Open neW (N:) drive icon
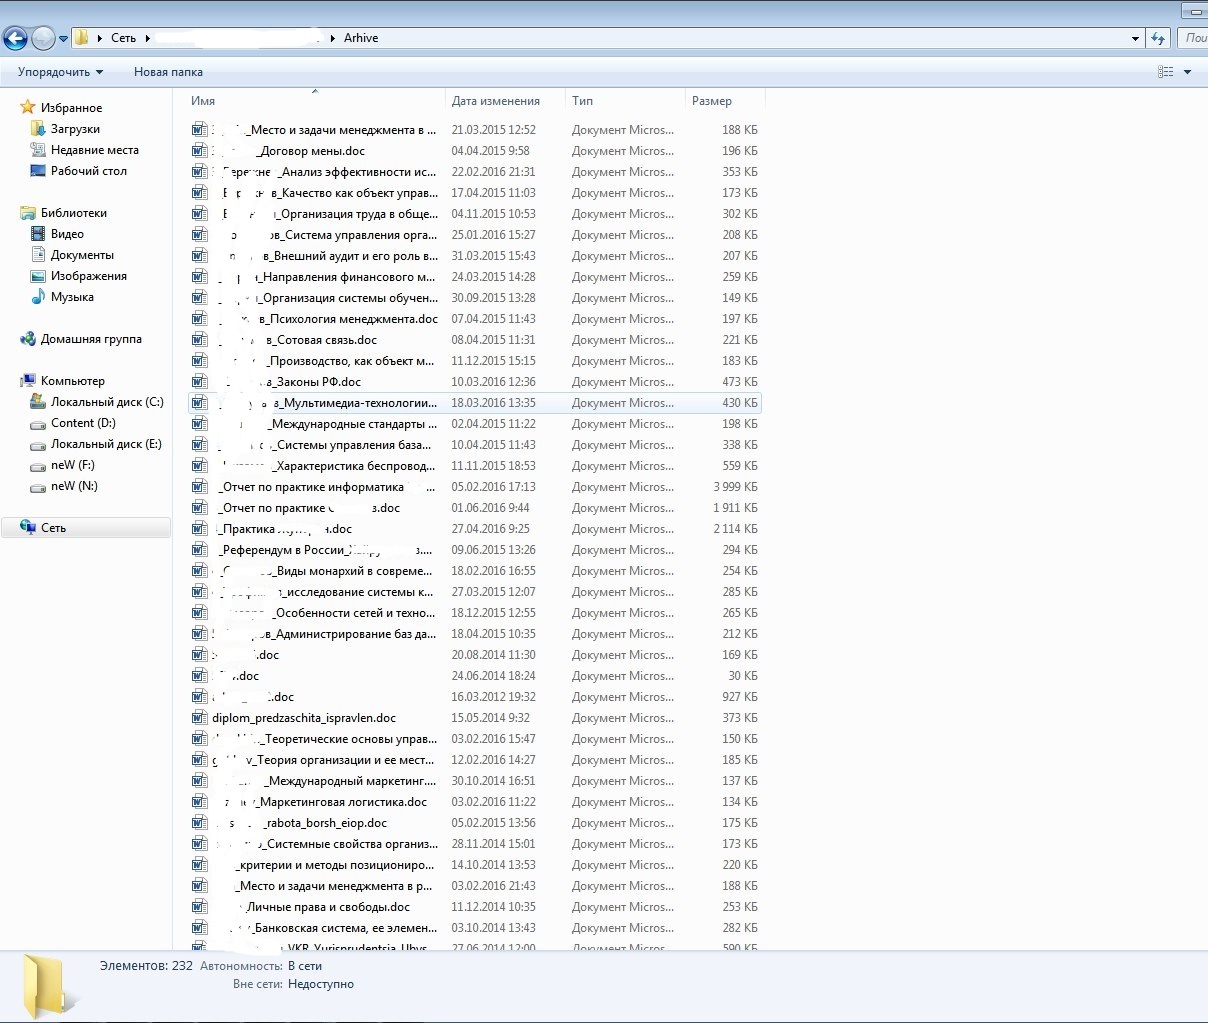 (38, 486)
